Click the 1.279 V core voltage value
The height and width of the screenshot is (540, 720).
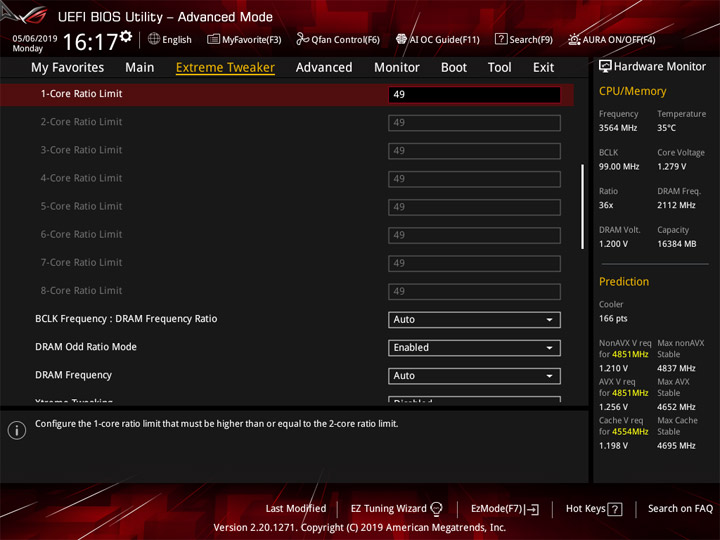[x=671, y=166]
